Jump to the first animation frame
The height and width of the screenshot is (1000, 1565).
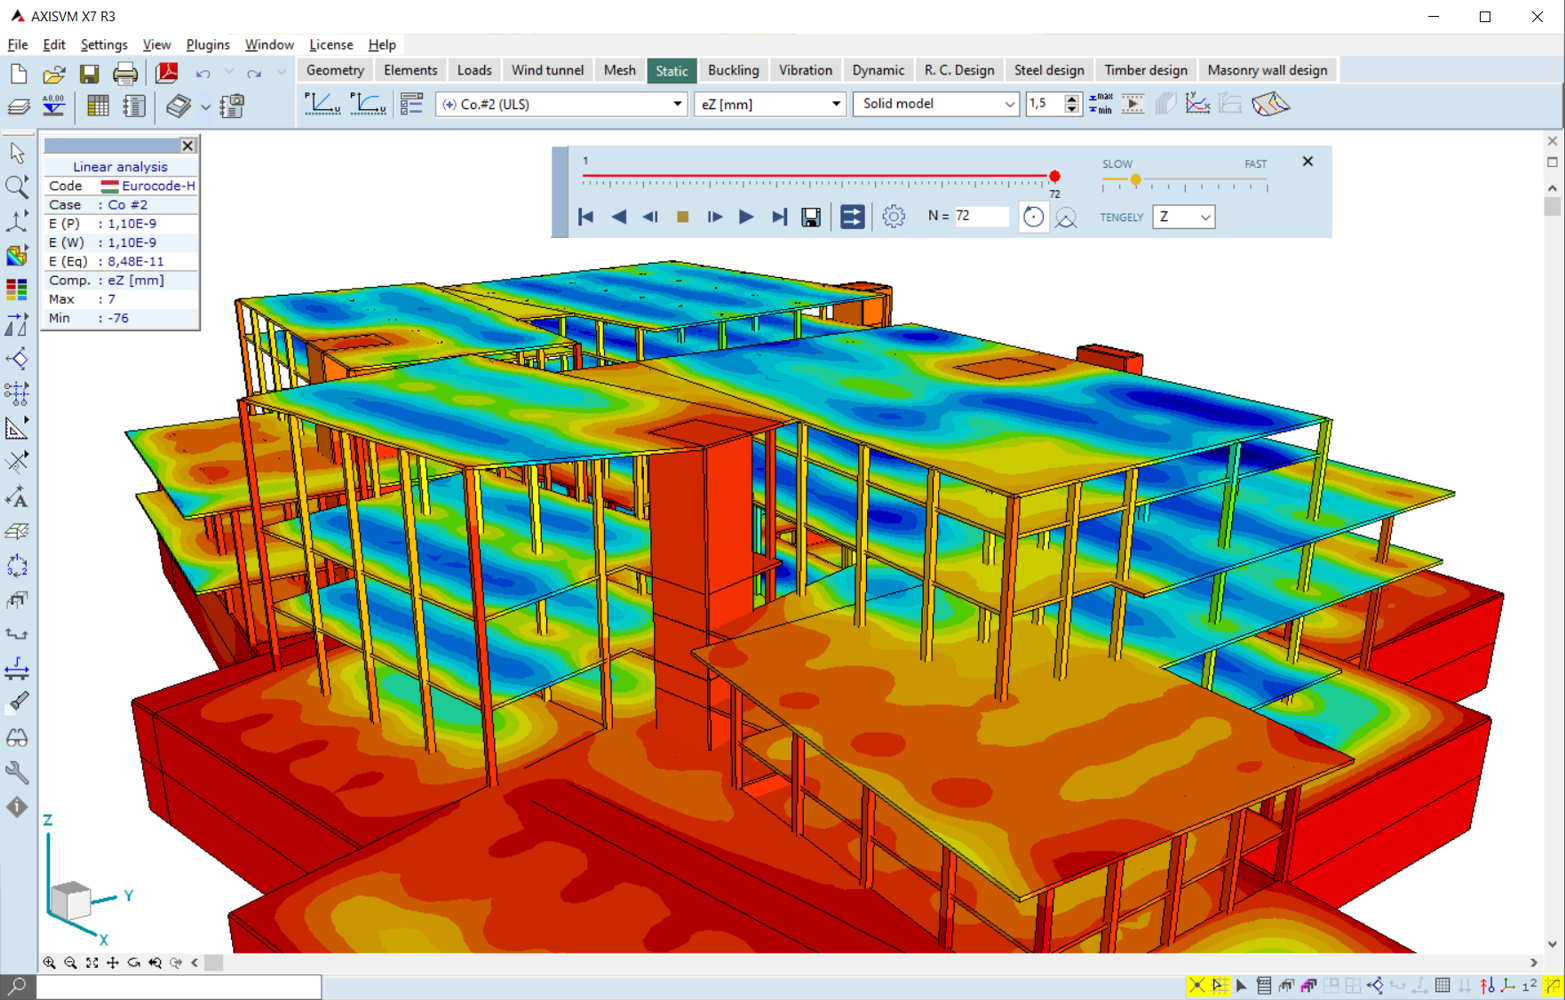(x=586, y=217)
